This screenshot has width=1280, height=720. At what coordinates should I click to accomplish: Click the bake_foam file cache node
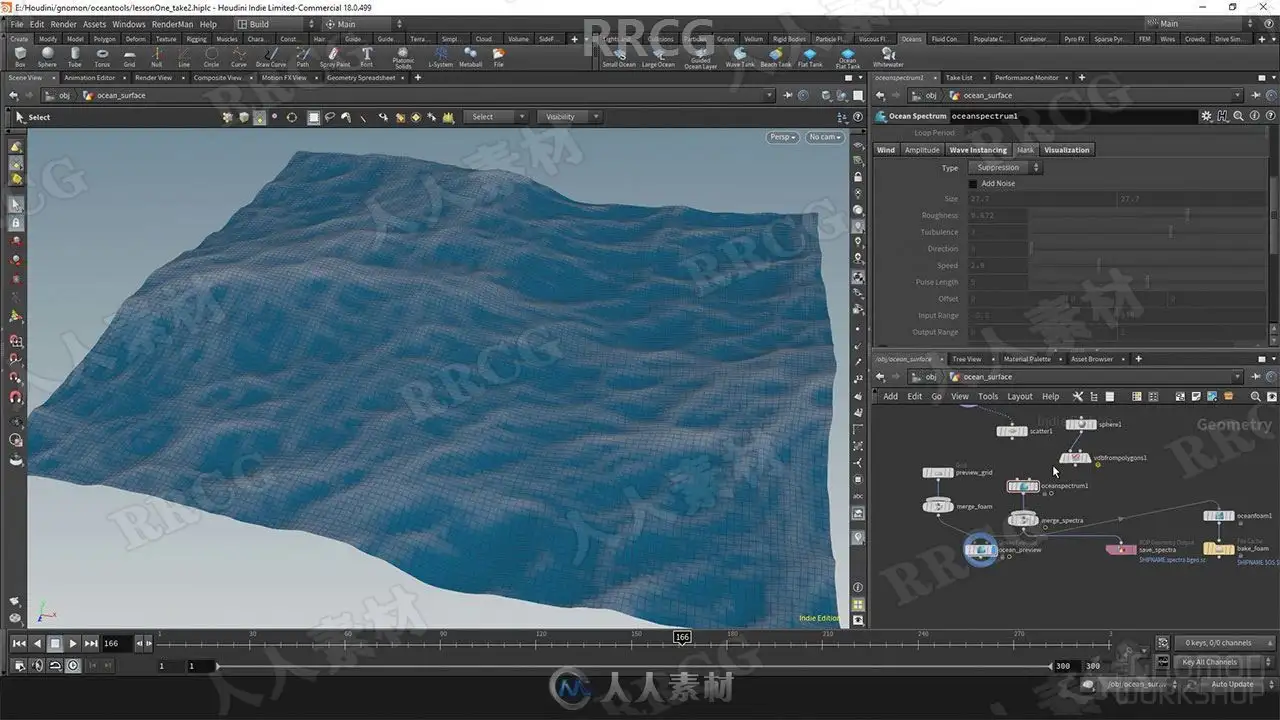coord(1218,549)
